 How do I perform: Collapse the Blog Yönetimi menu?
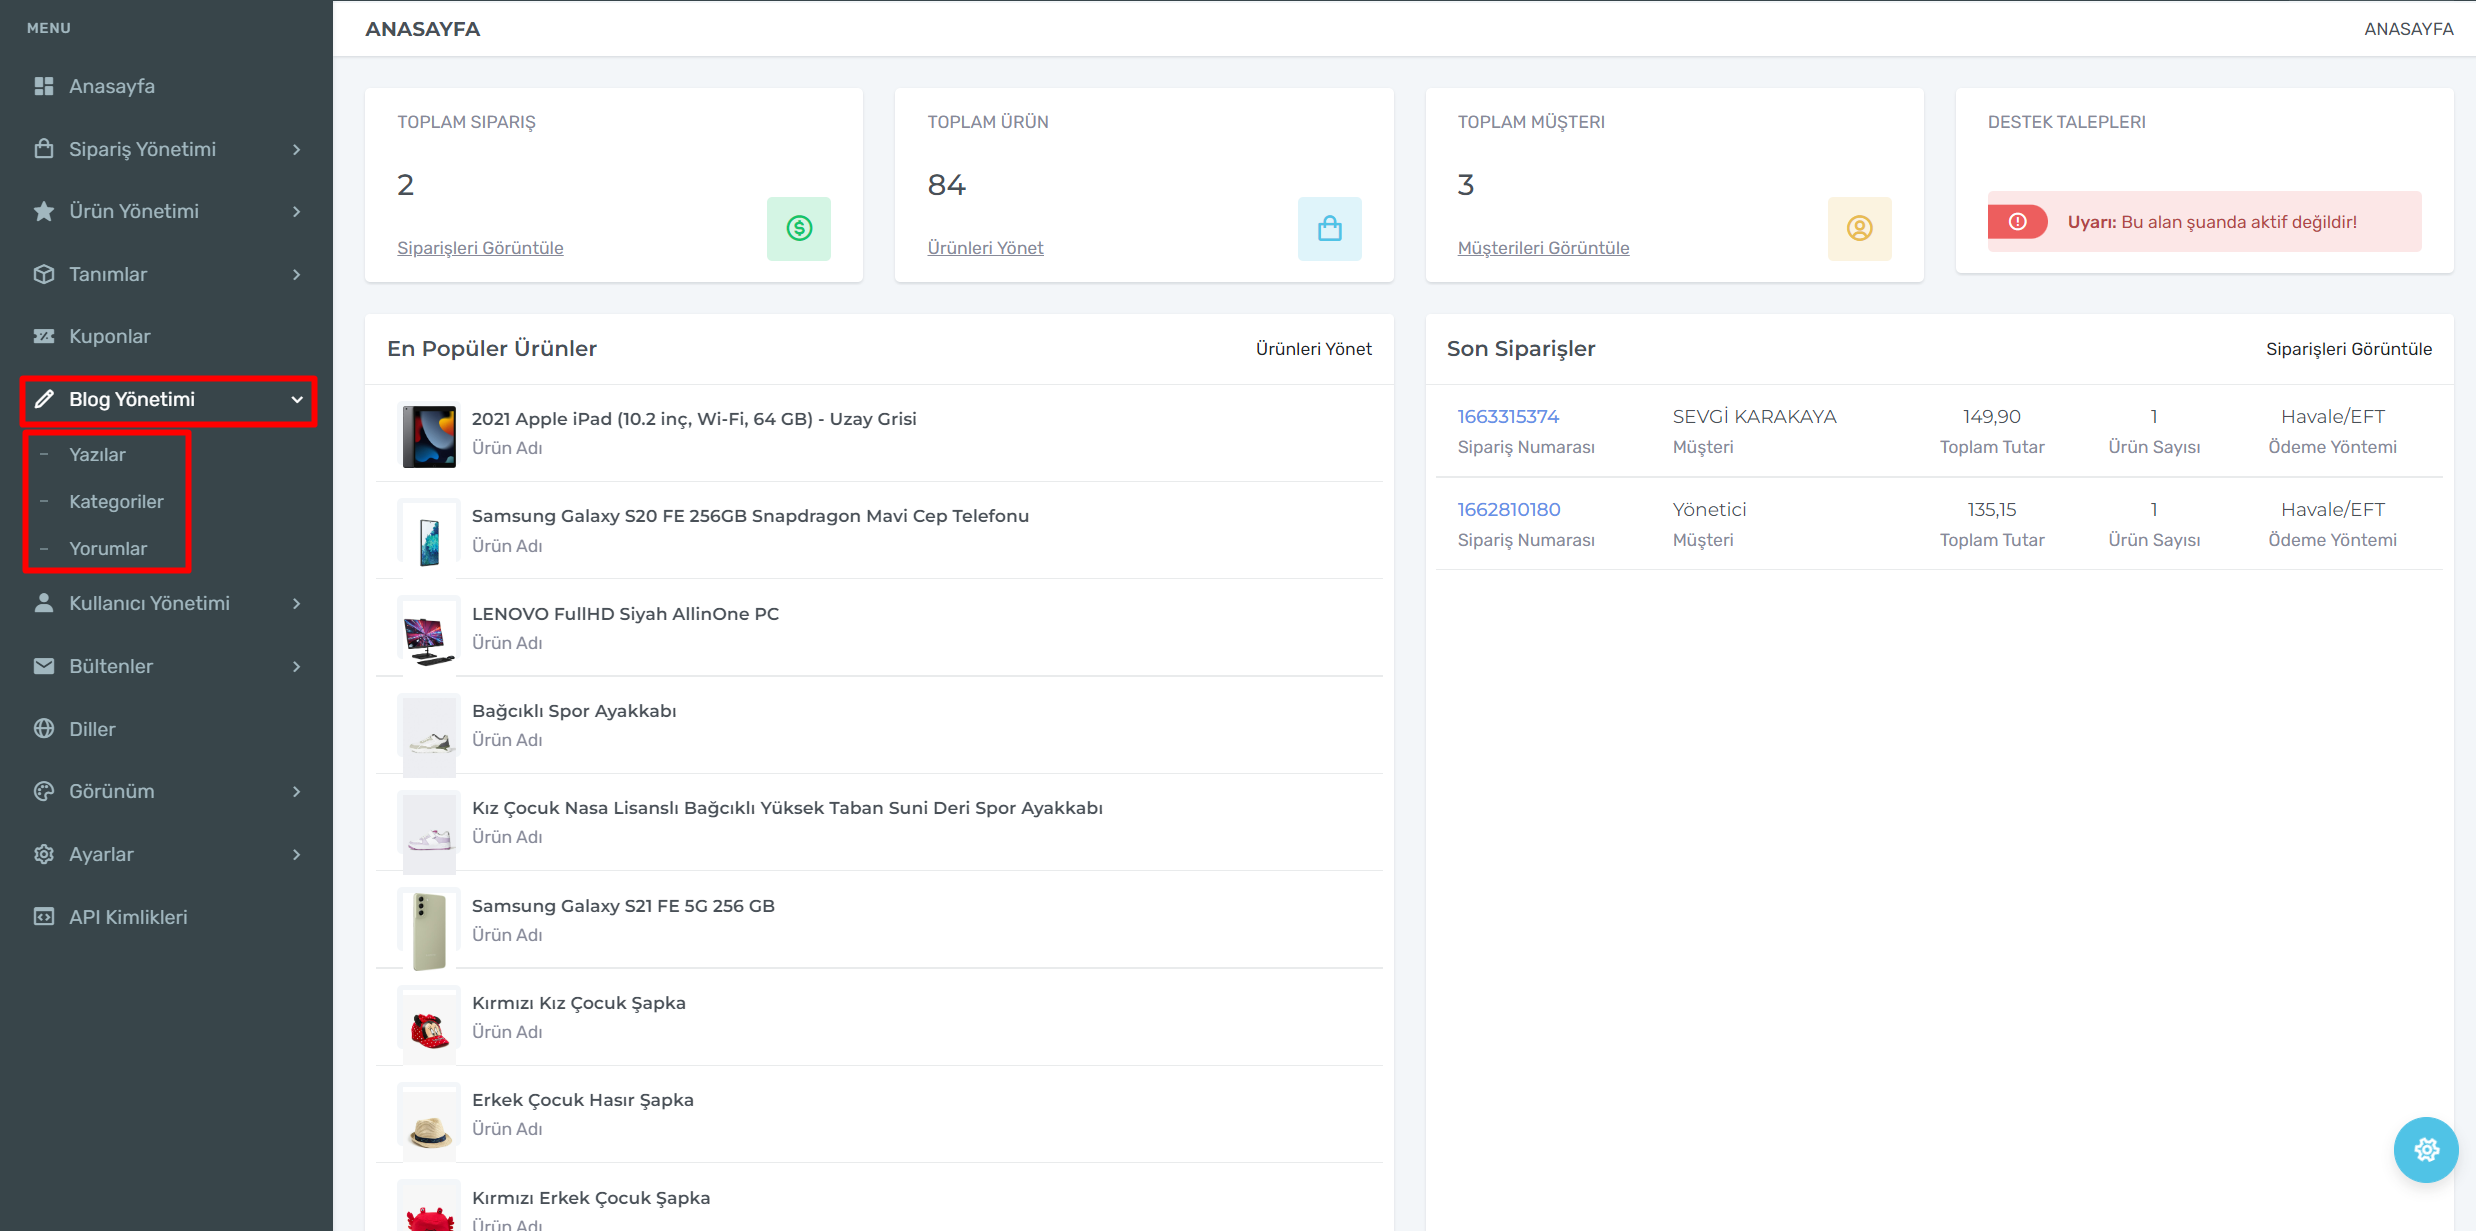296,399
